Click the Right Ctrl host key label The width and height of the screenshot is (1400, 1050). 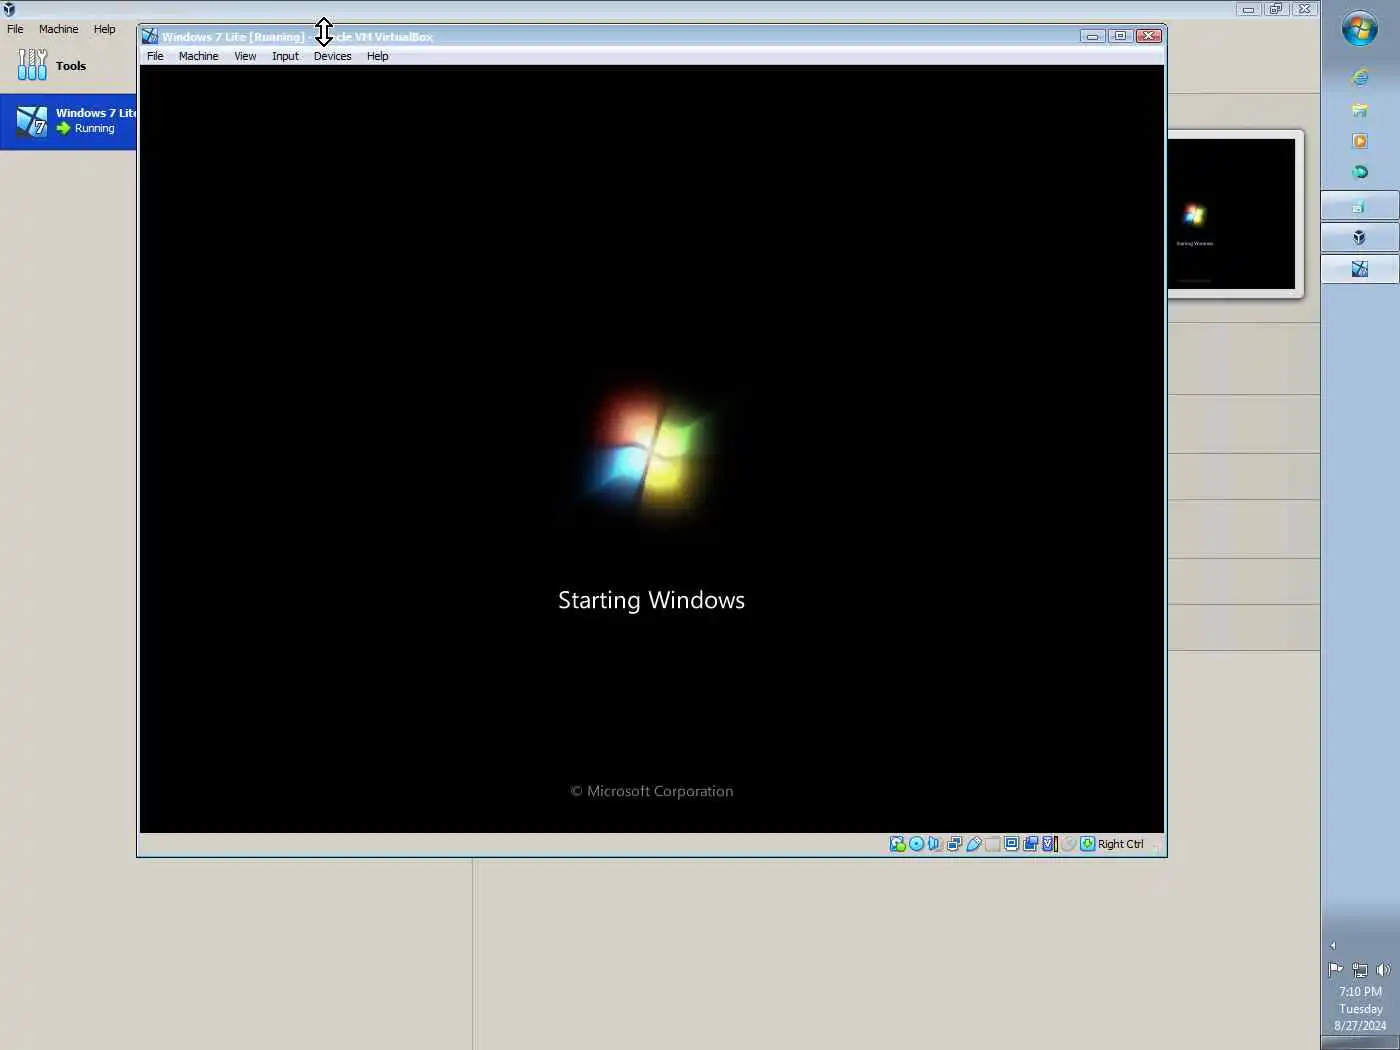point(1120,844)
